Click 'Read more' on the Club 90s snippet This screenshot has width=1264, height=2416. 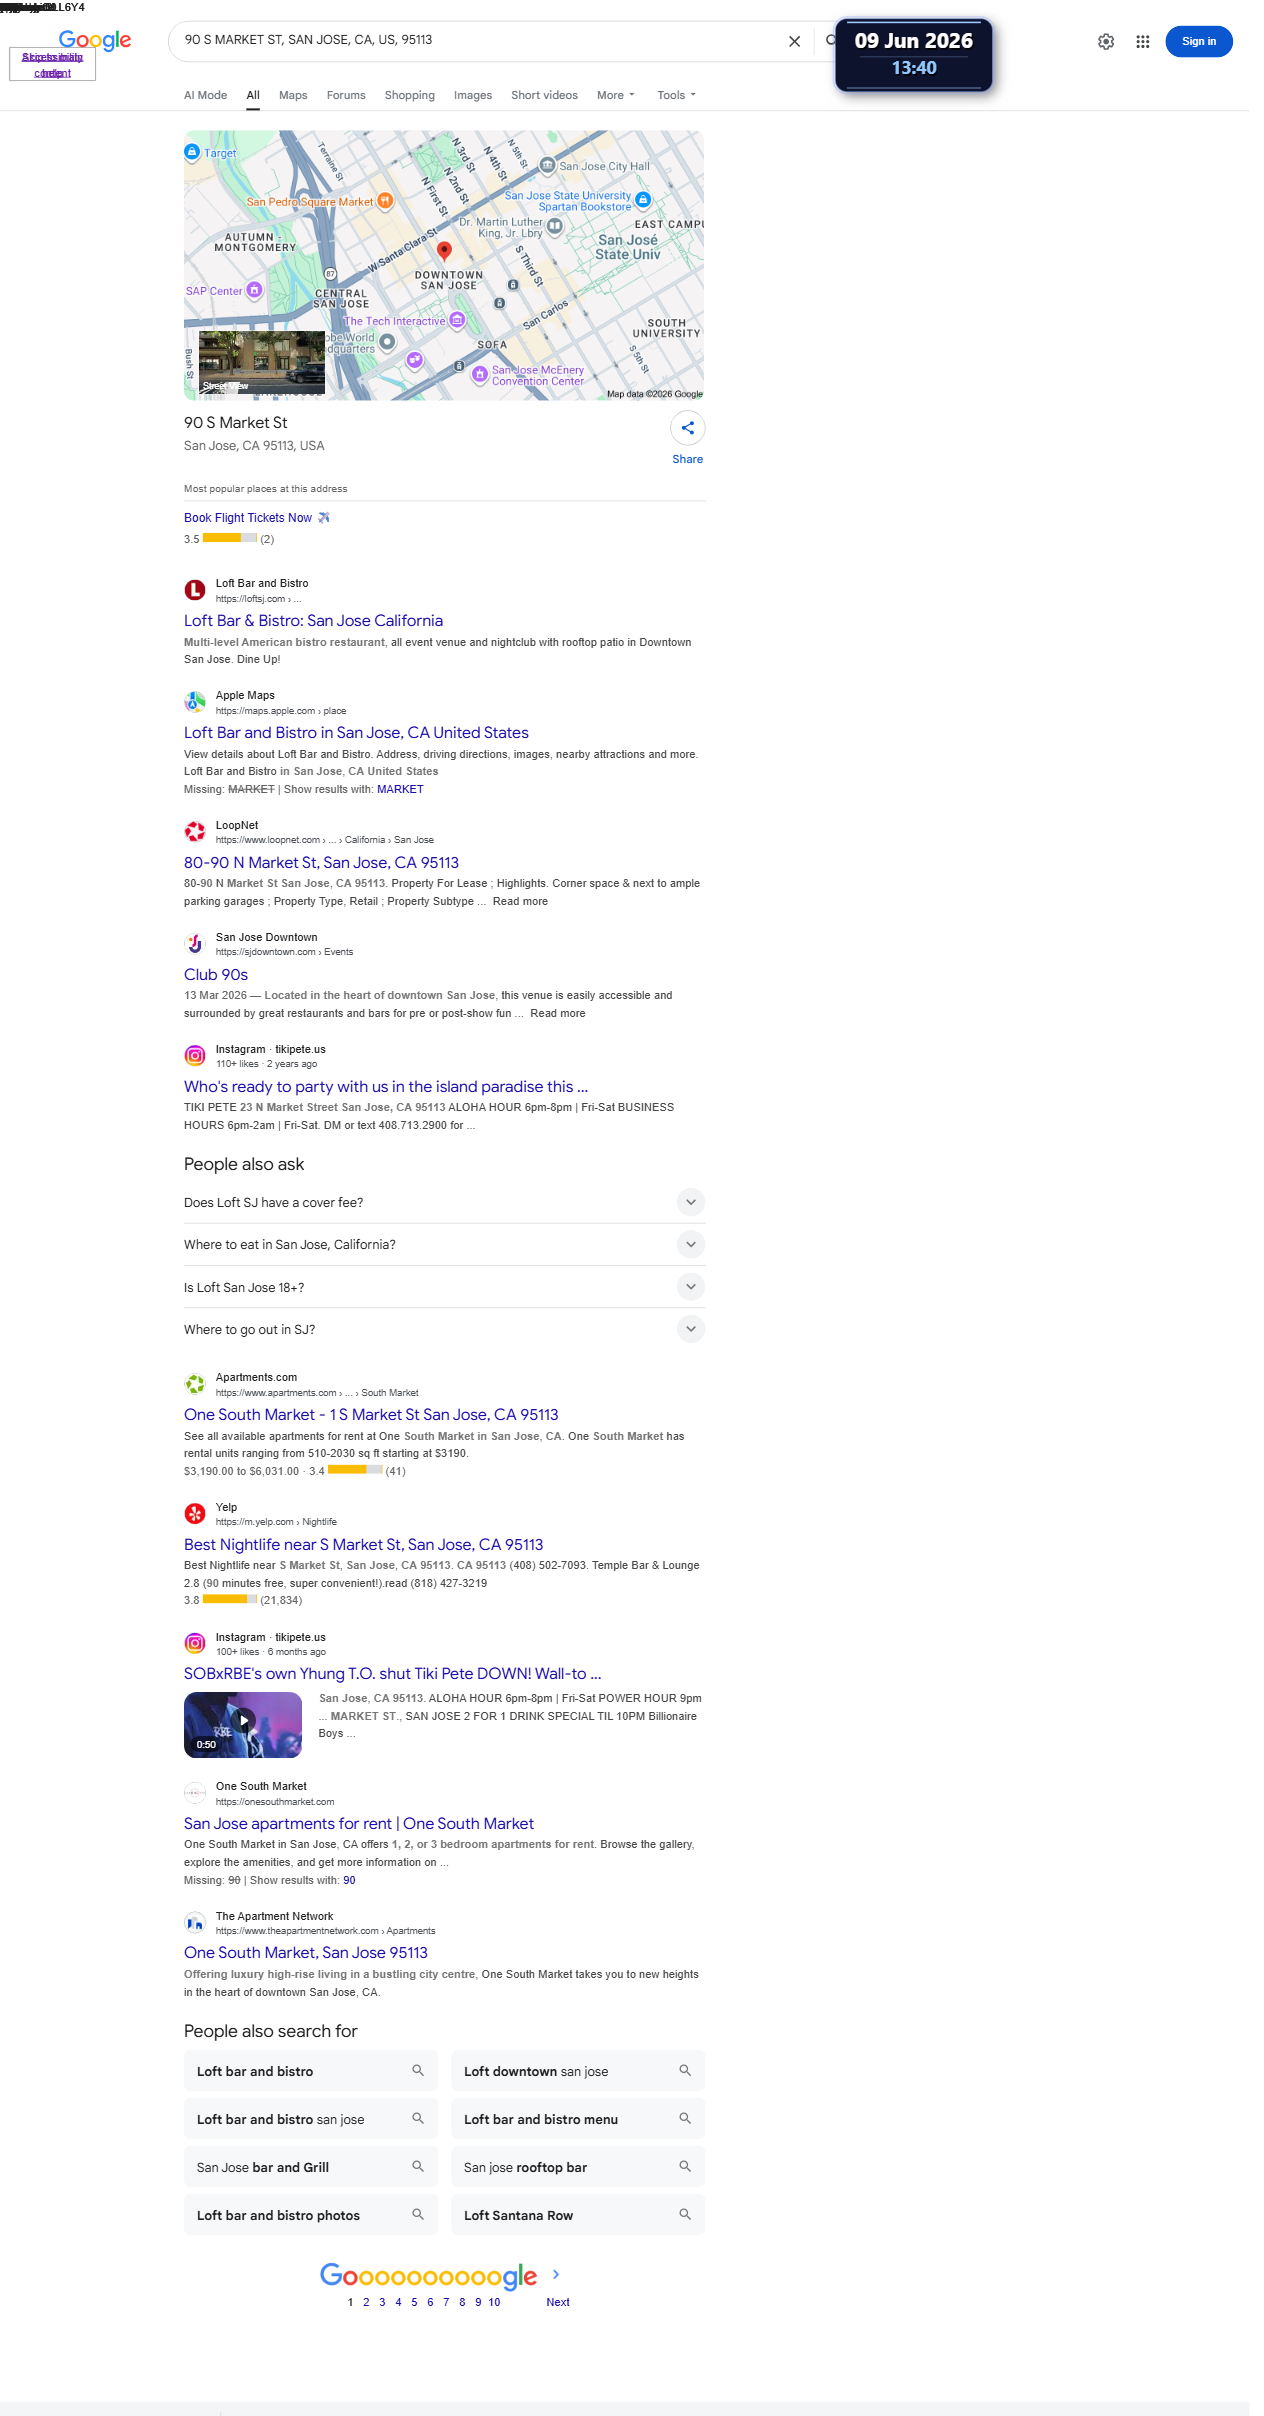click(558, 1014)
